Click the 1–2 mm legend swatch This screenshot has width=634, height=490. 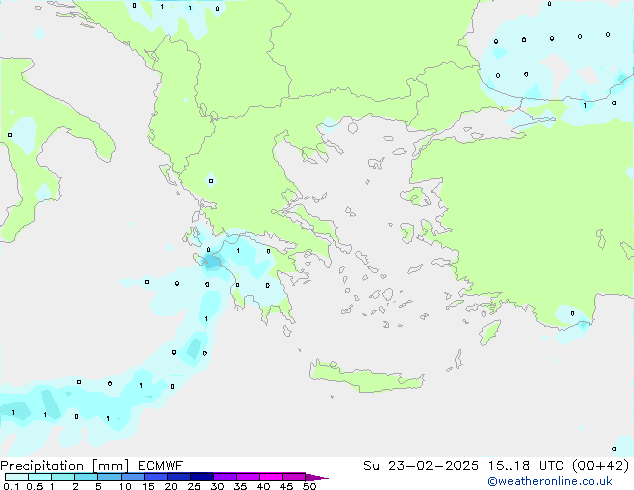coord(63,477)
